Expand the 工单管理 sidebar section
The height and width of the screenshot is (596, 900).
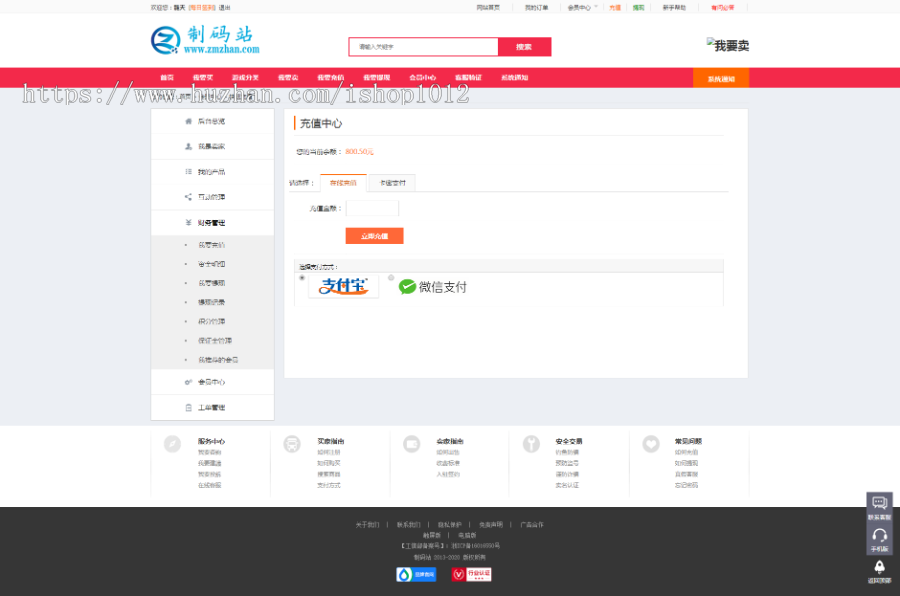211,408
